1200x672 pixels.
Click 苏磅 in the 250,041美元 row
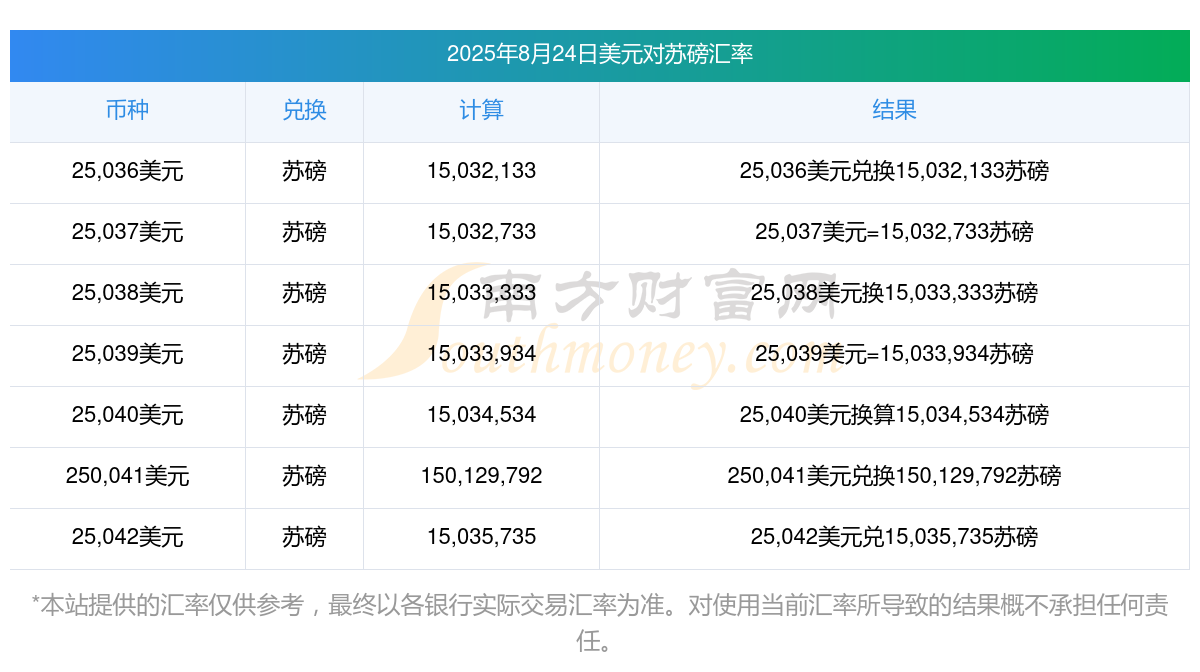[304, 476]
